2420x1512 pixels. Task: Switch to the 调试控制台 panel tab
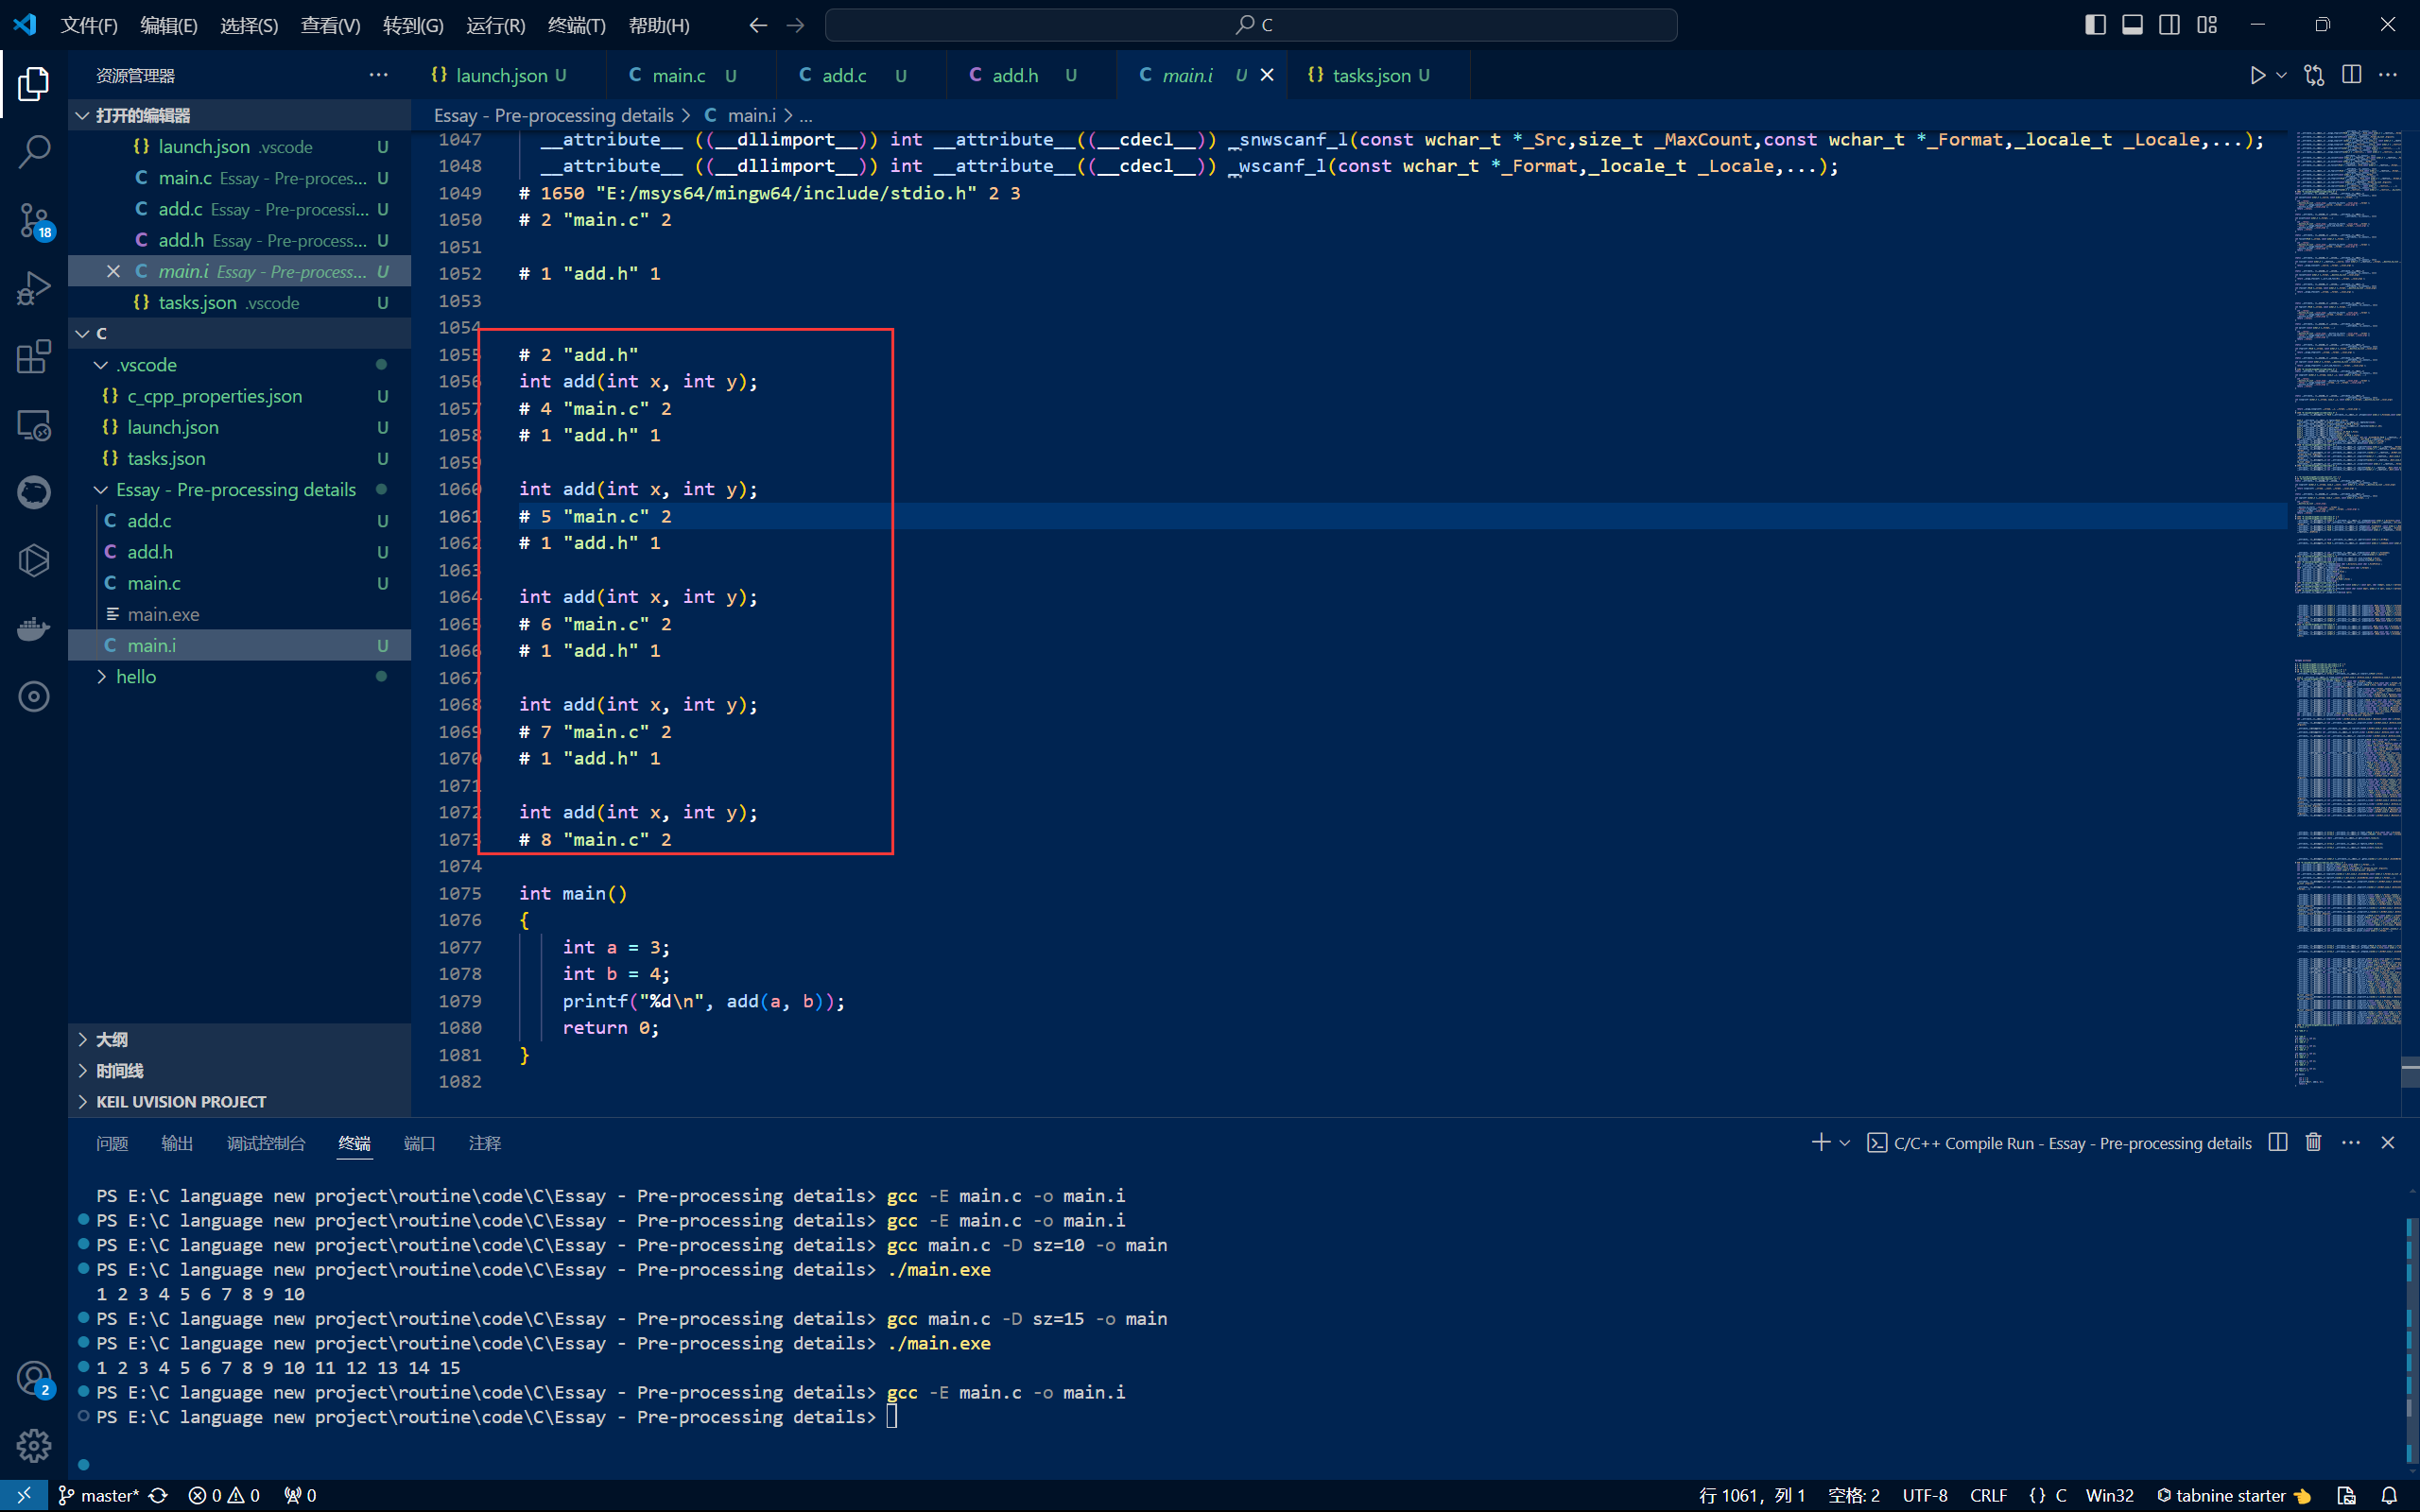click(266, 1143)
